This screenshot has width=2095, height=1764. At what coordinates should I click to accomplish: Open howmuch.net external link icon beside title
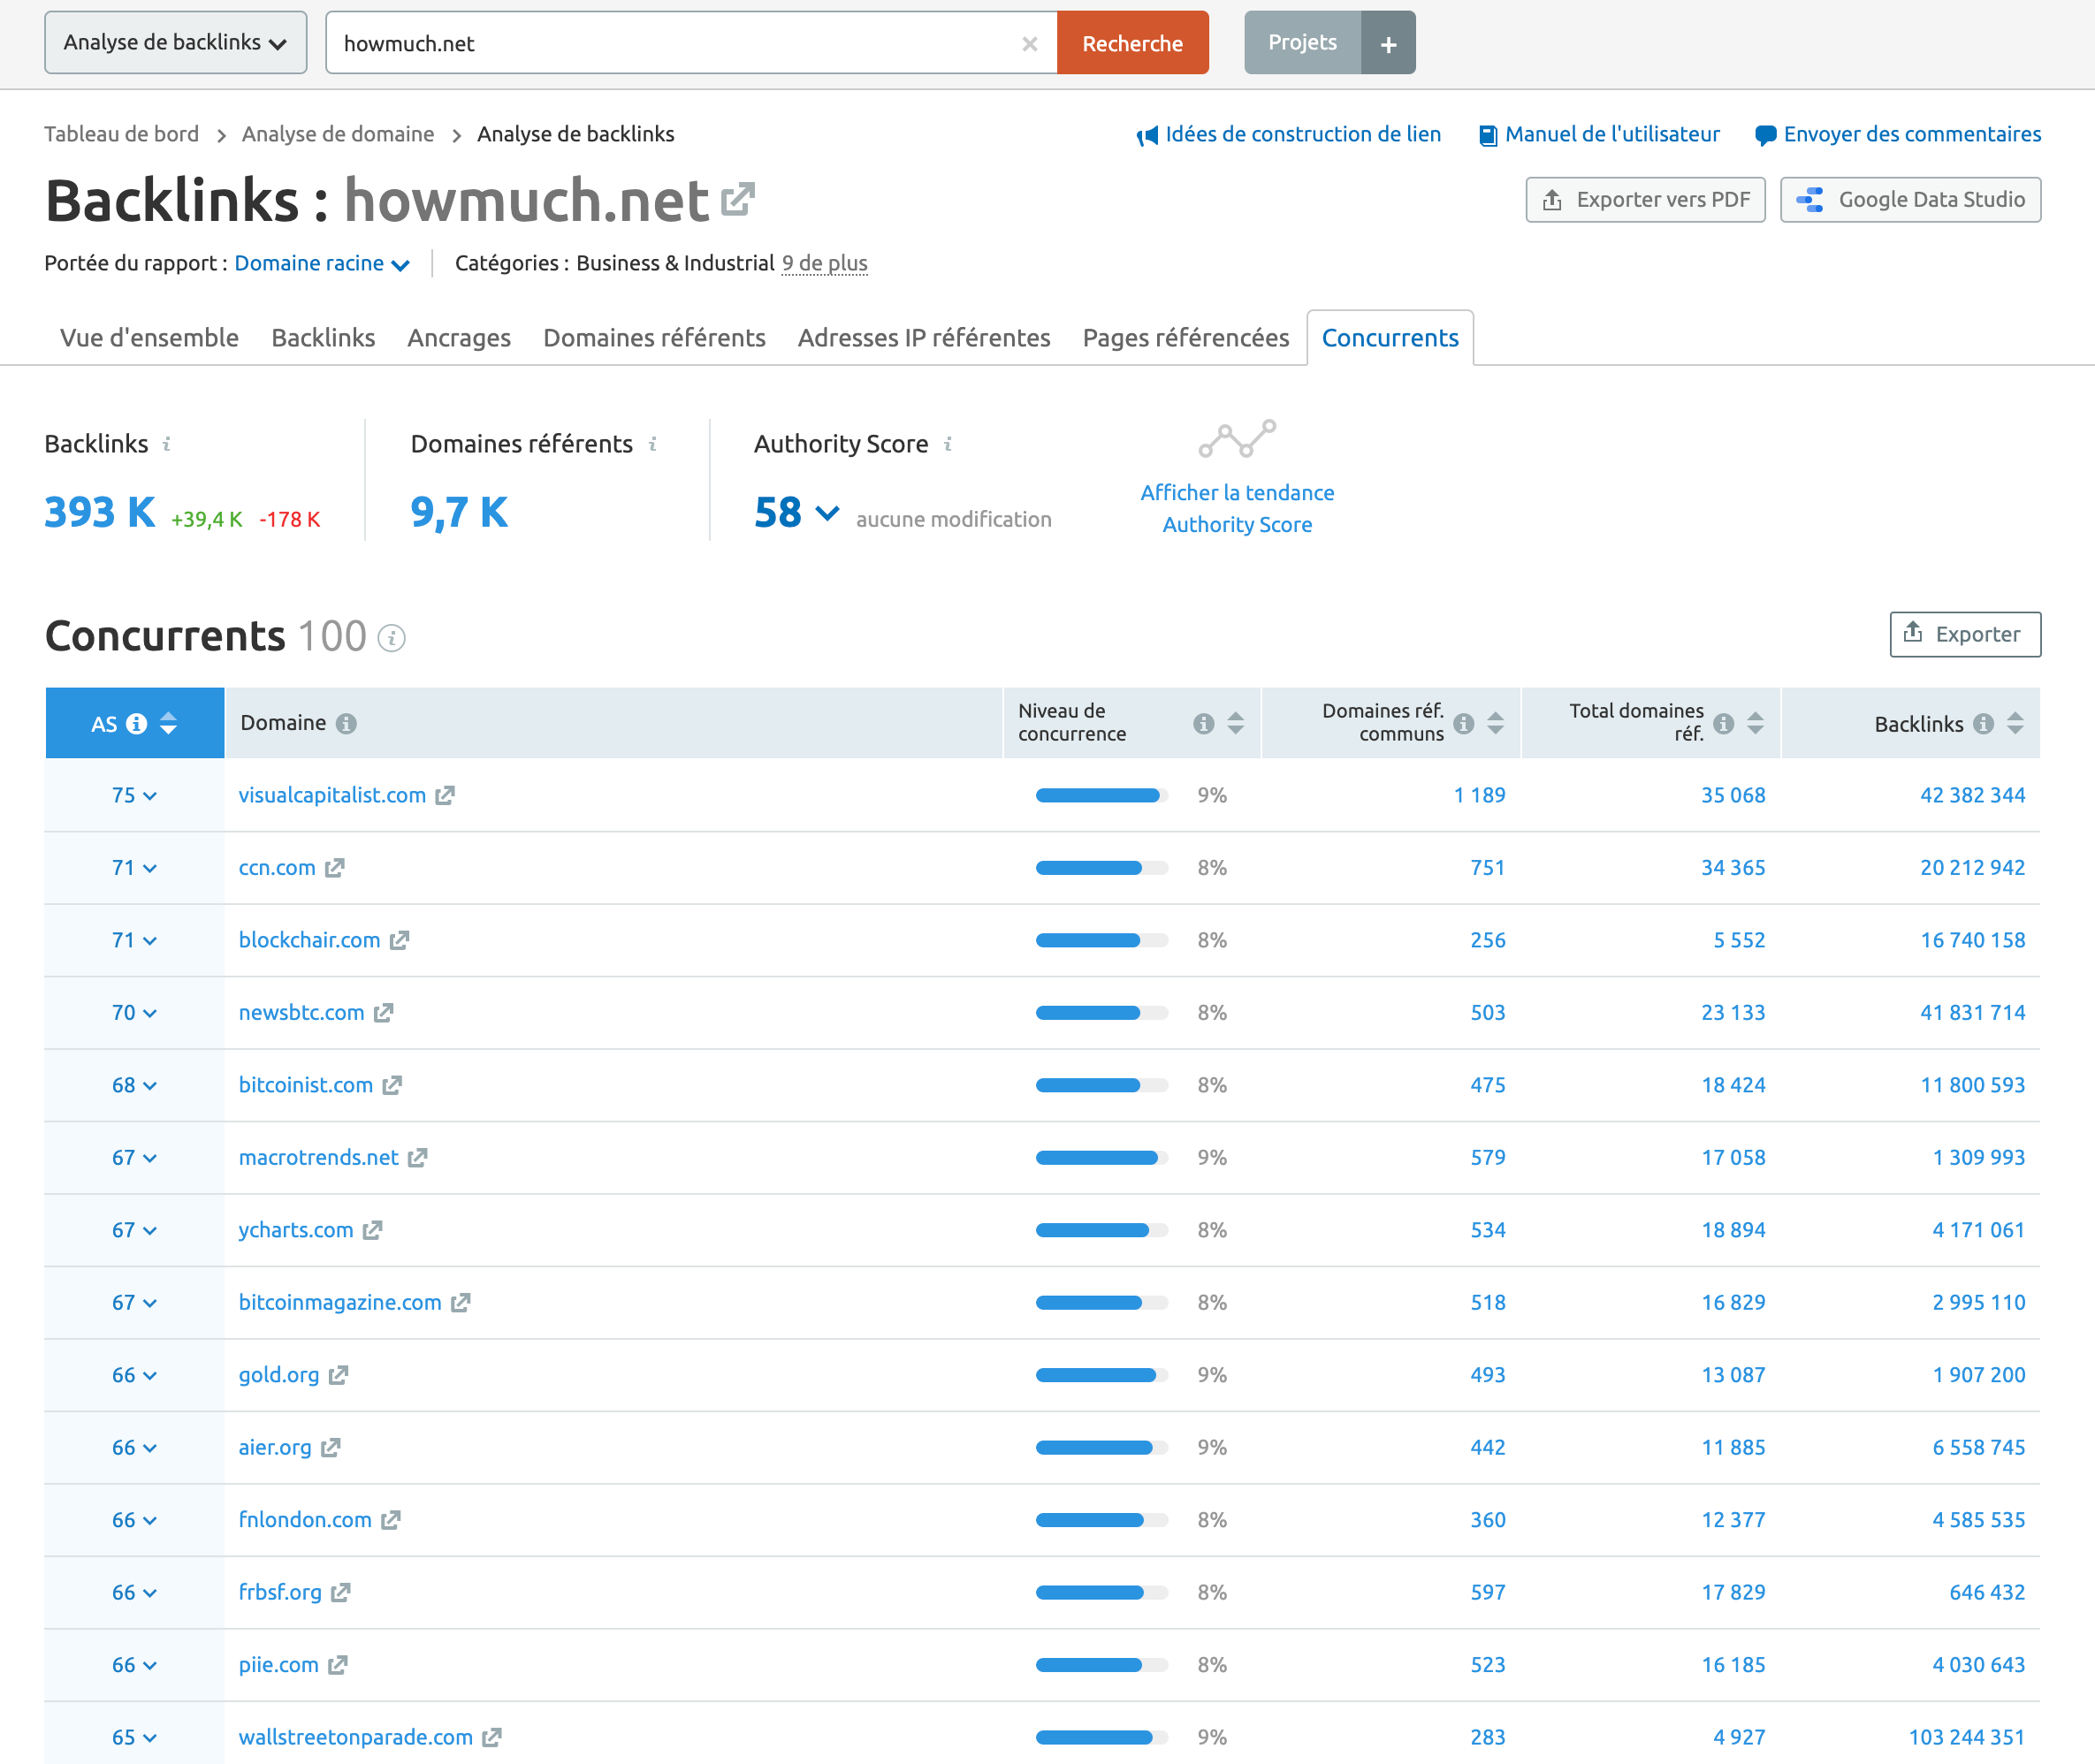point(738,199)
